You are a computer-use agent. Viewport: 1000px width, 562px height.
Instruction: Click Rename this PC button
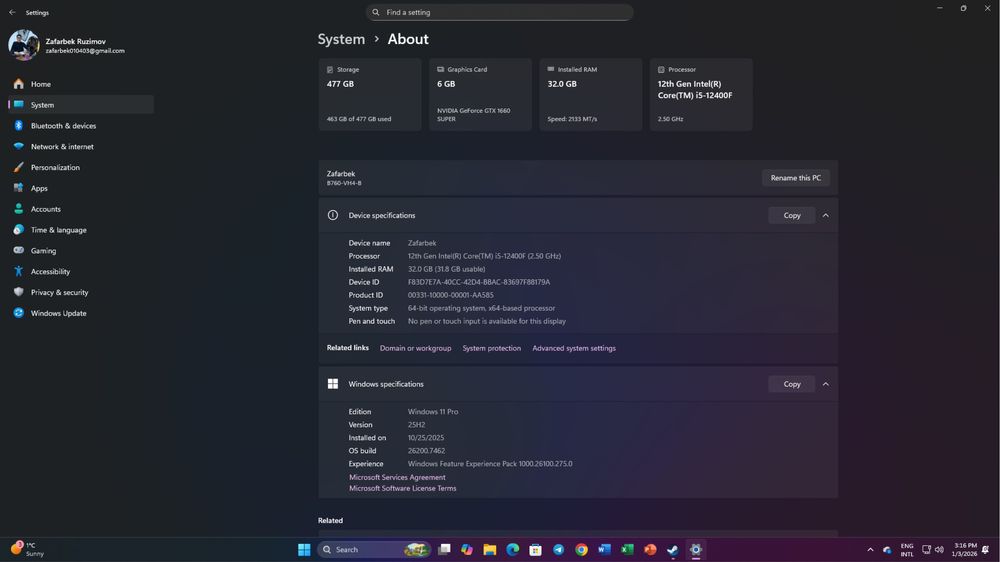(795, 178)
